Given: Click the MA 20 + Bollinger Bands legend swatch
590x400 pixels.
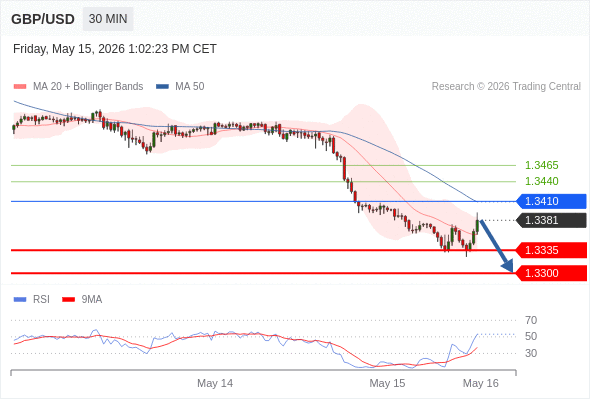Looking at the screenshot, I should click(x=20, y=87).
